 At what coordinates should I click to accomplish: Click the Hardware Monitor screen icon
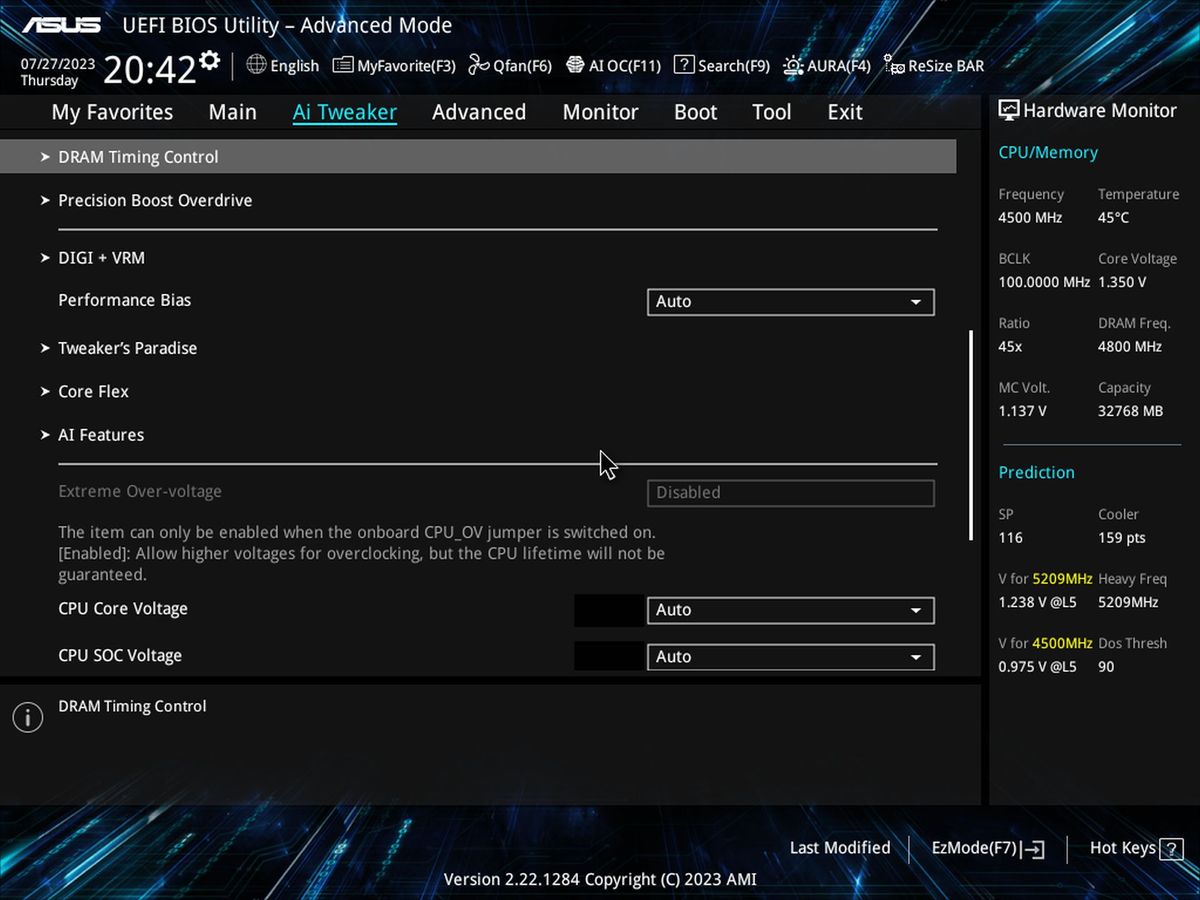(x=1008, y=111)
